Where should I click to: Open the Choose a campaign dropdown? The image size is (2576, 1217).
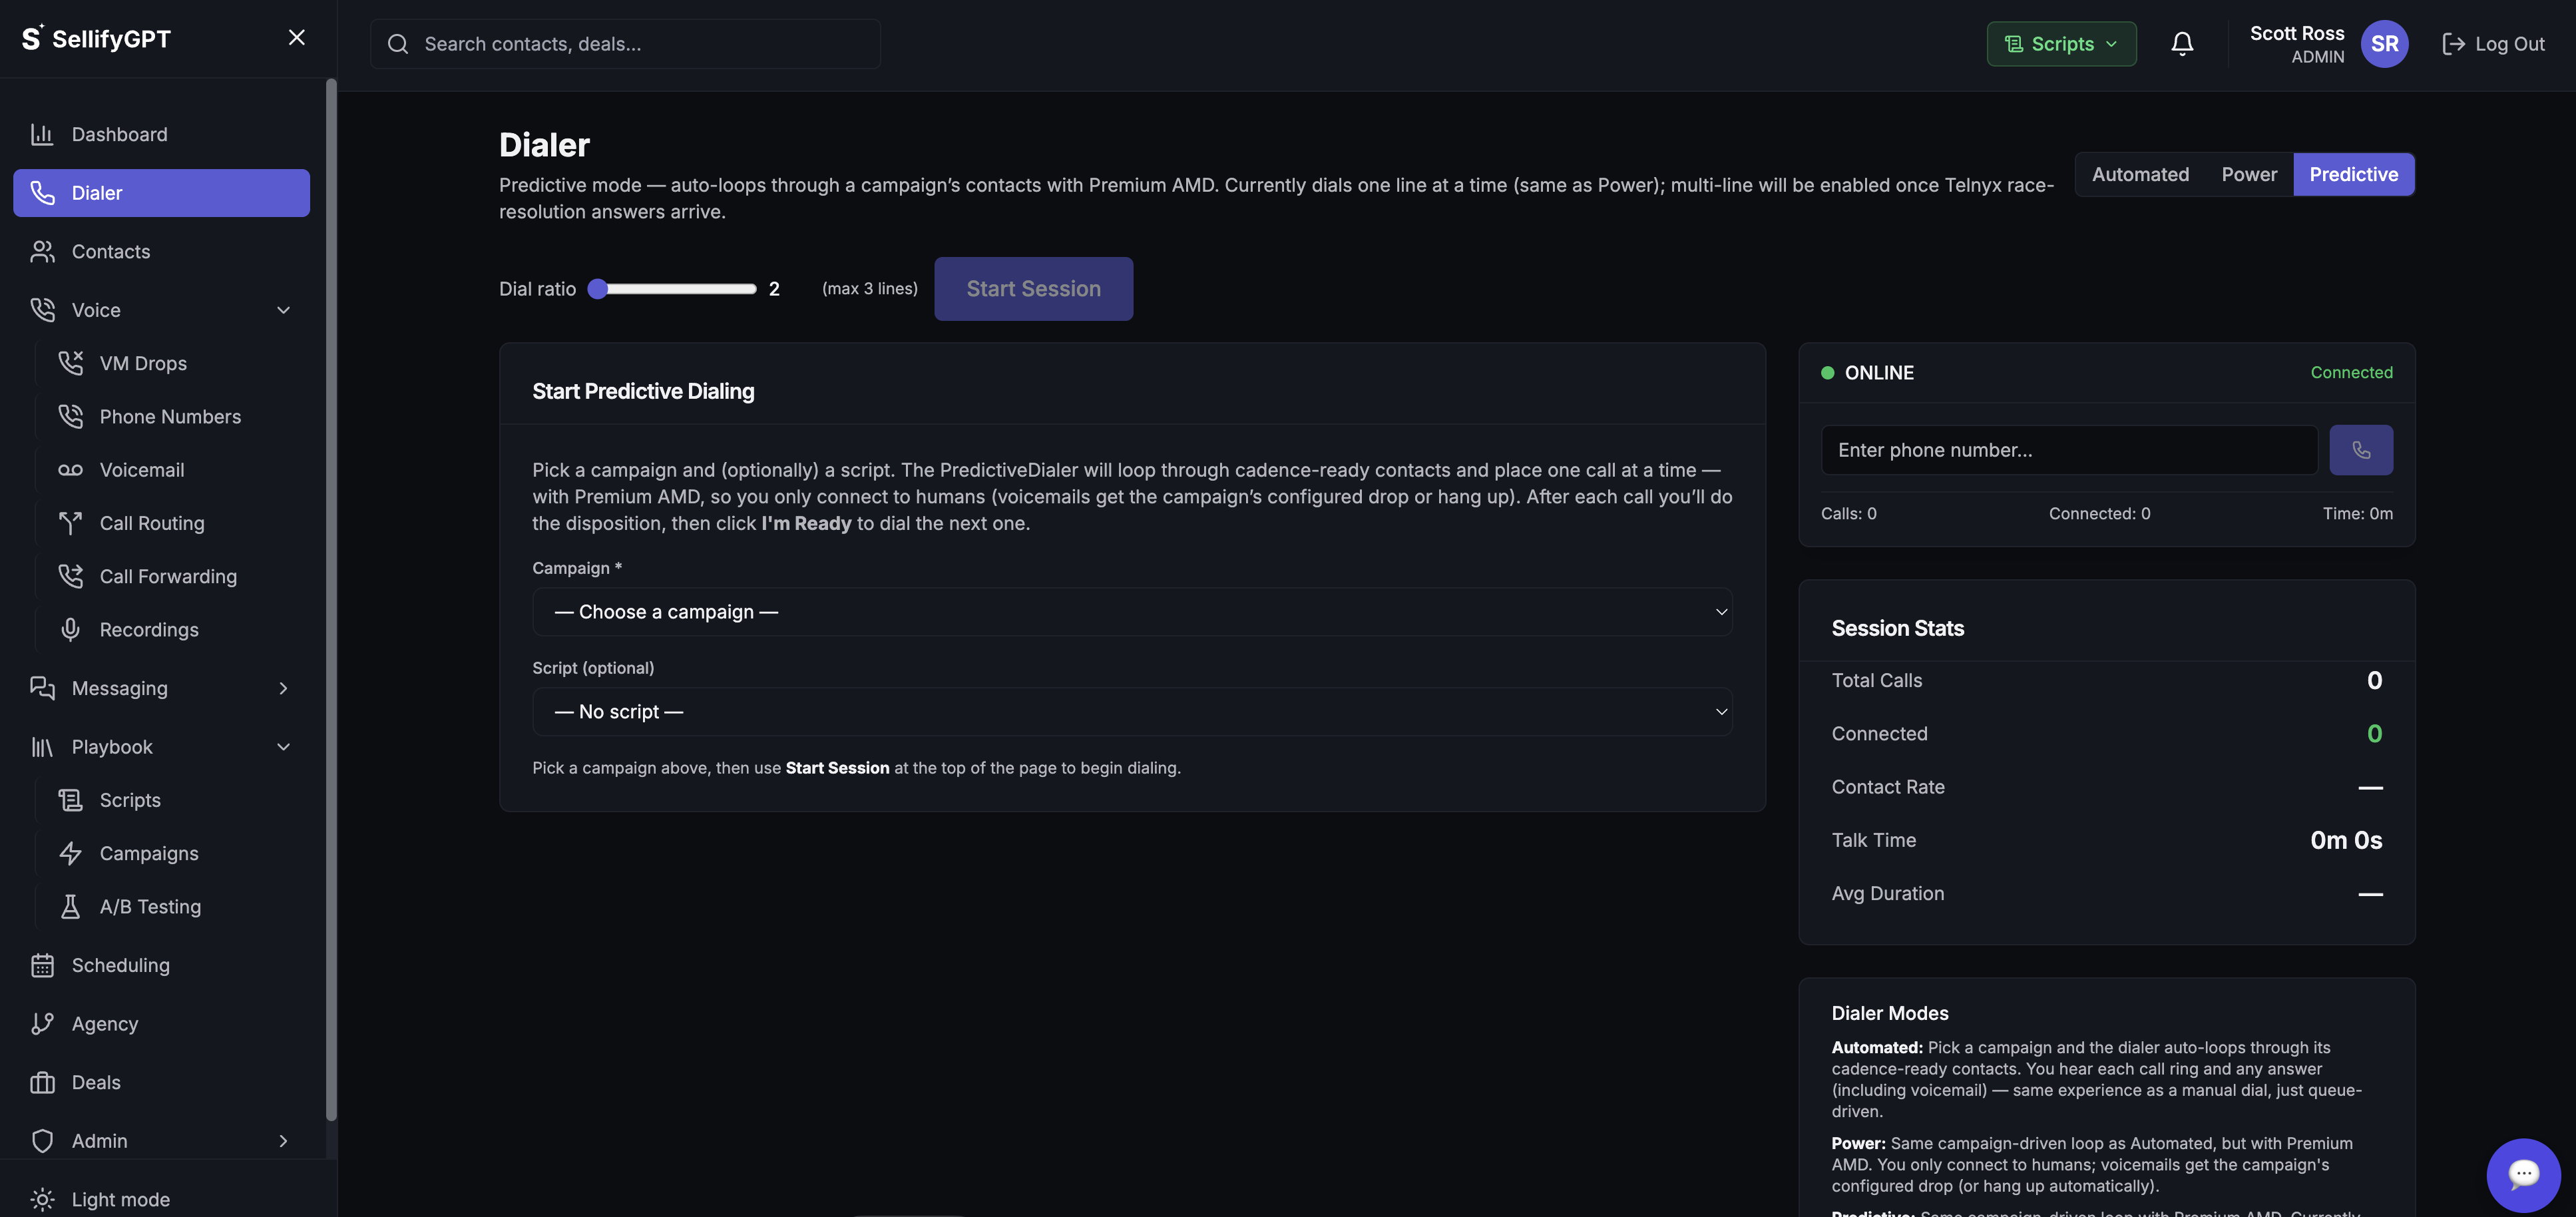point(1132,612)
